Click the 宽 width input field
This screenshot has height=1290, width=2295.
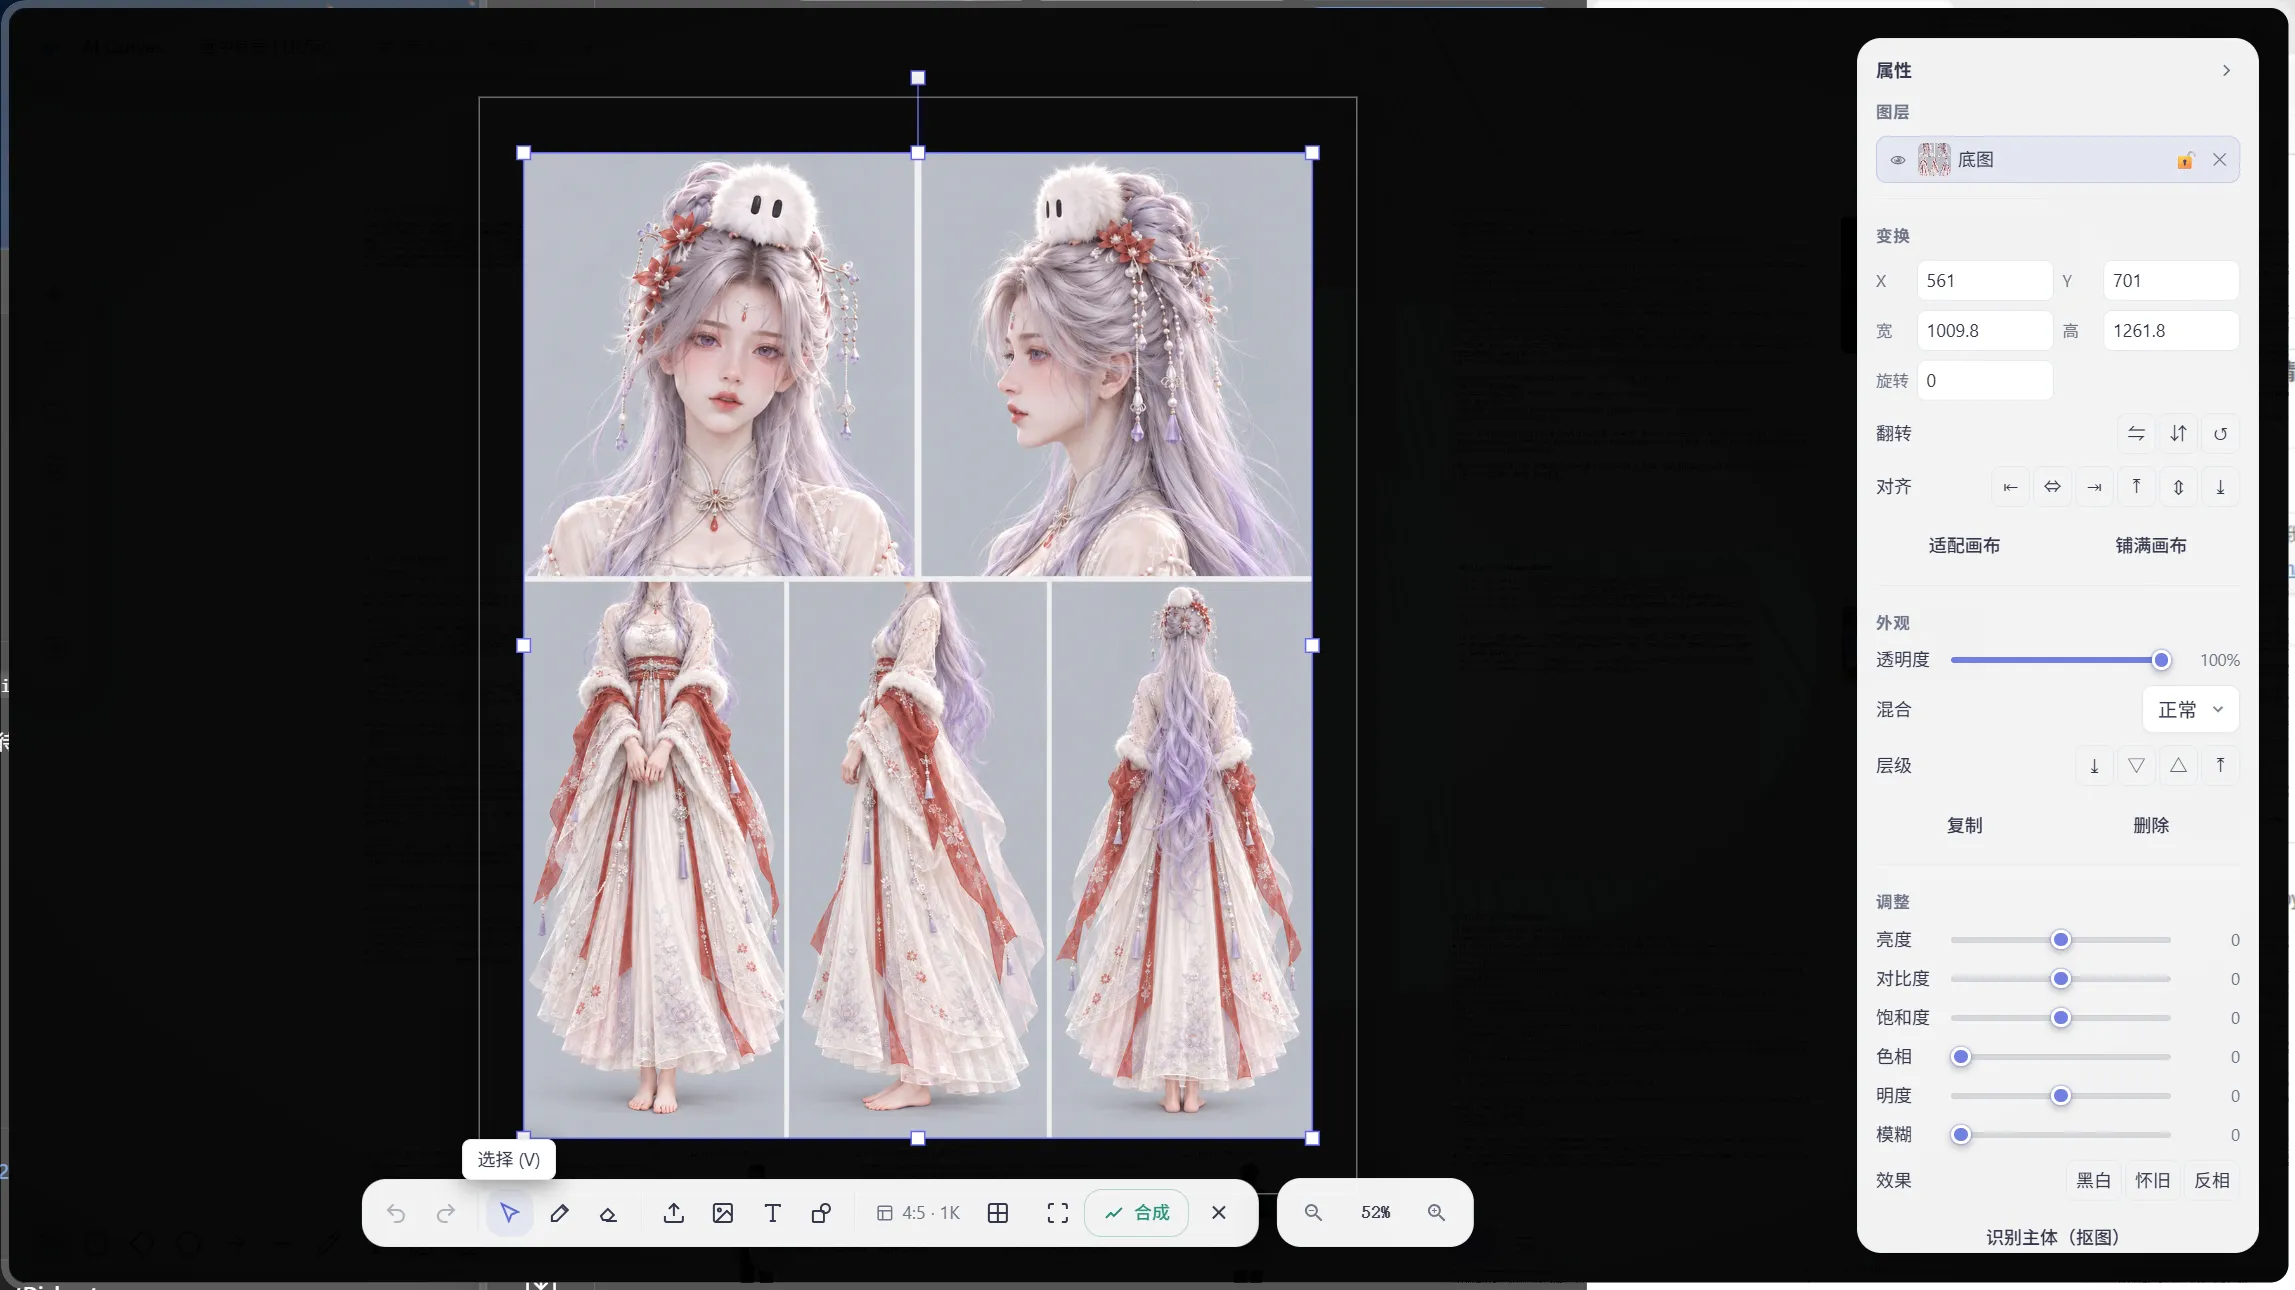(1984, 331)
